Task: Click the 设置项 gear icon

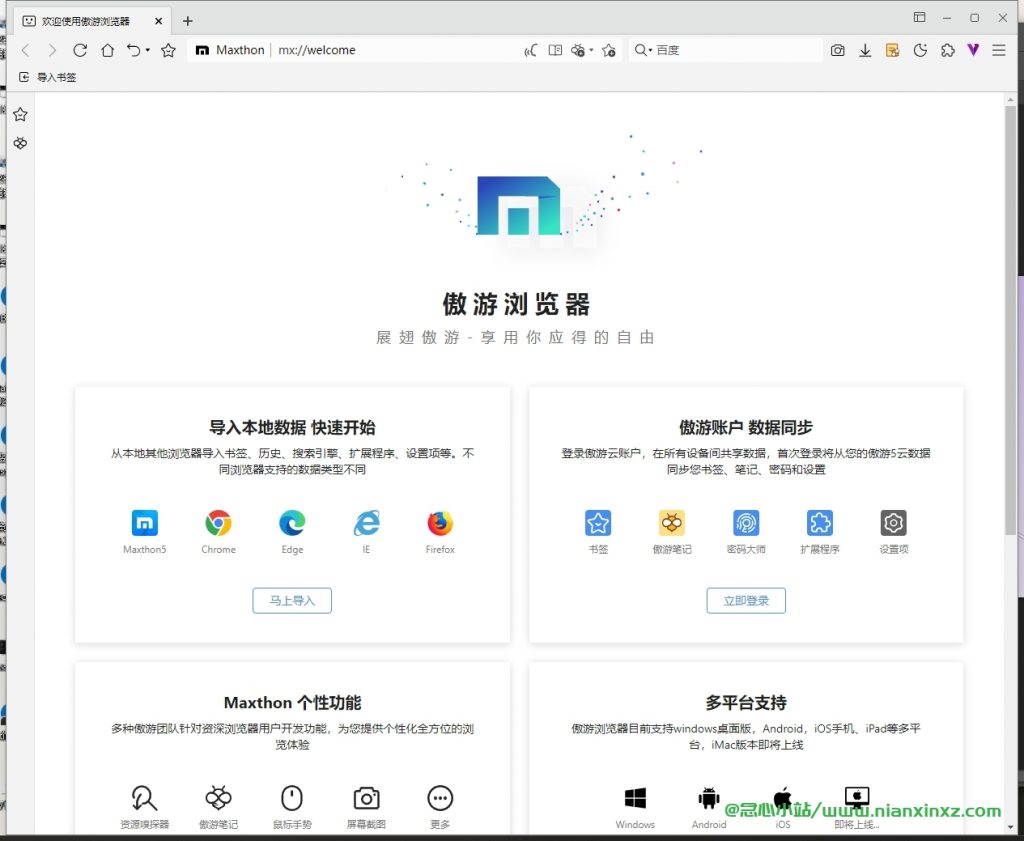Action: pos(893,523)
